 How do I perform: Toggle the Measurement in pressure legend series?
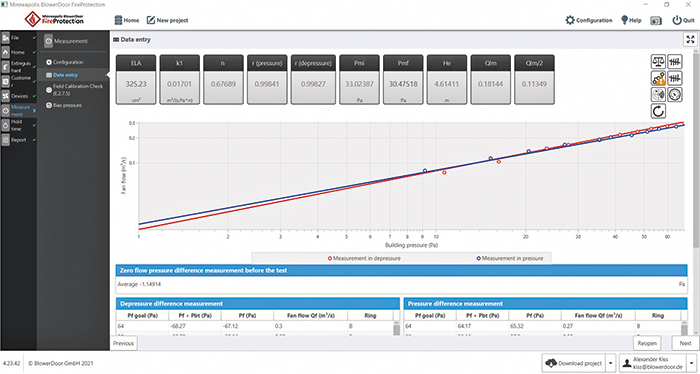(510, 258)
